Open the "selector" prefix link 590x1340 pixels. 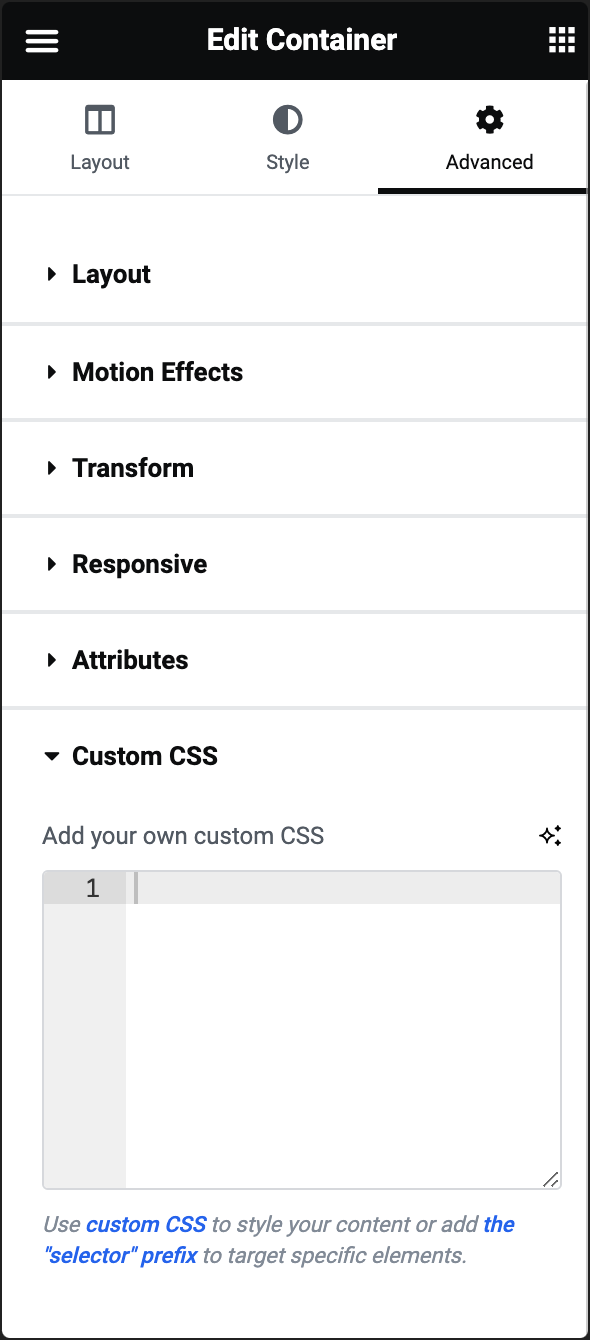pyautogui.click(x=280, y=1239)
